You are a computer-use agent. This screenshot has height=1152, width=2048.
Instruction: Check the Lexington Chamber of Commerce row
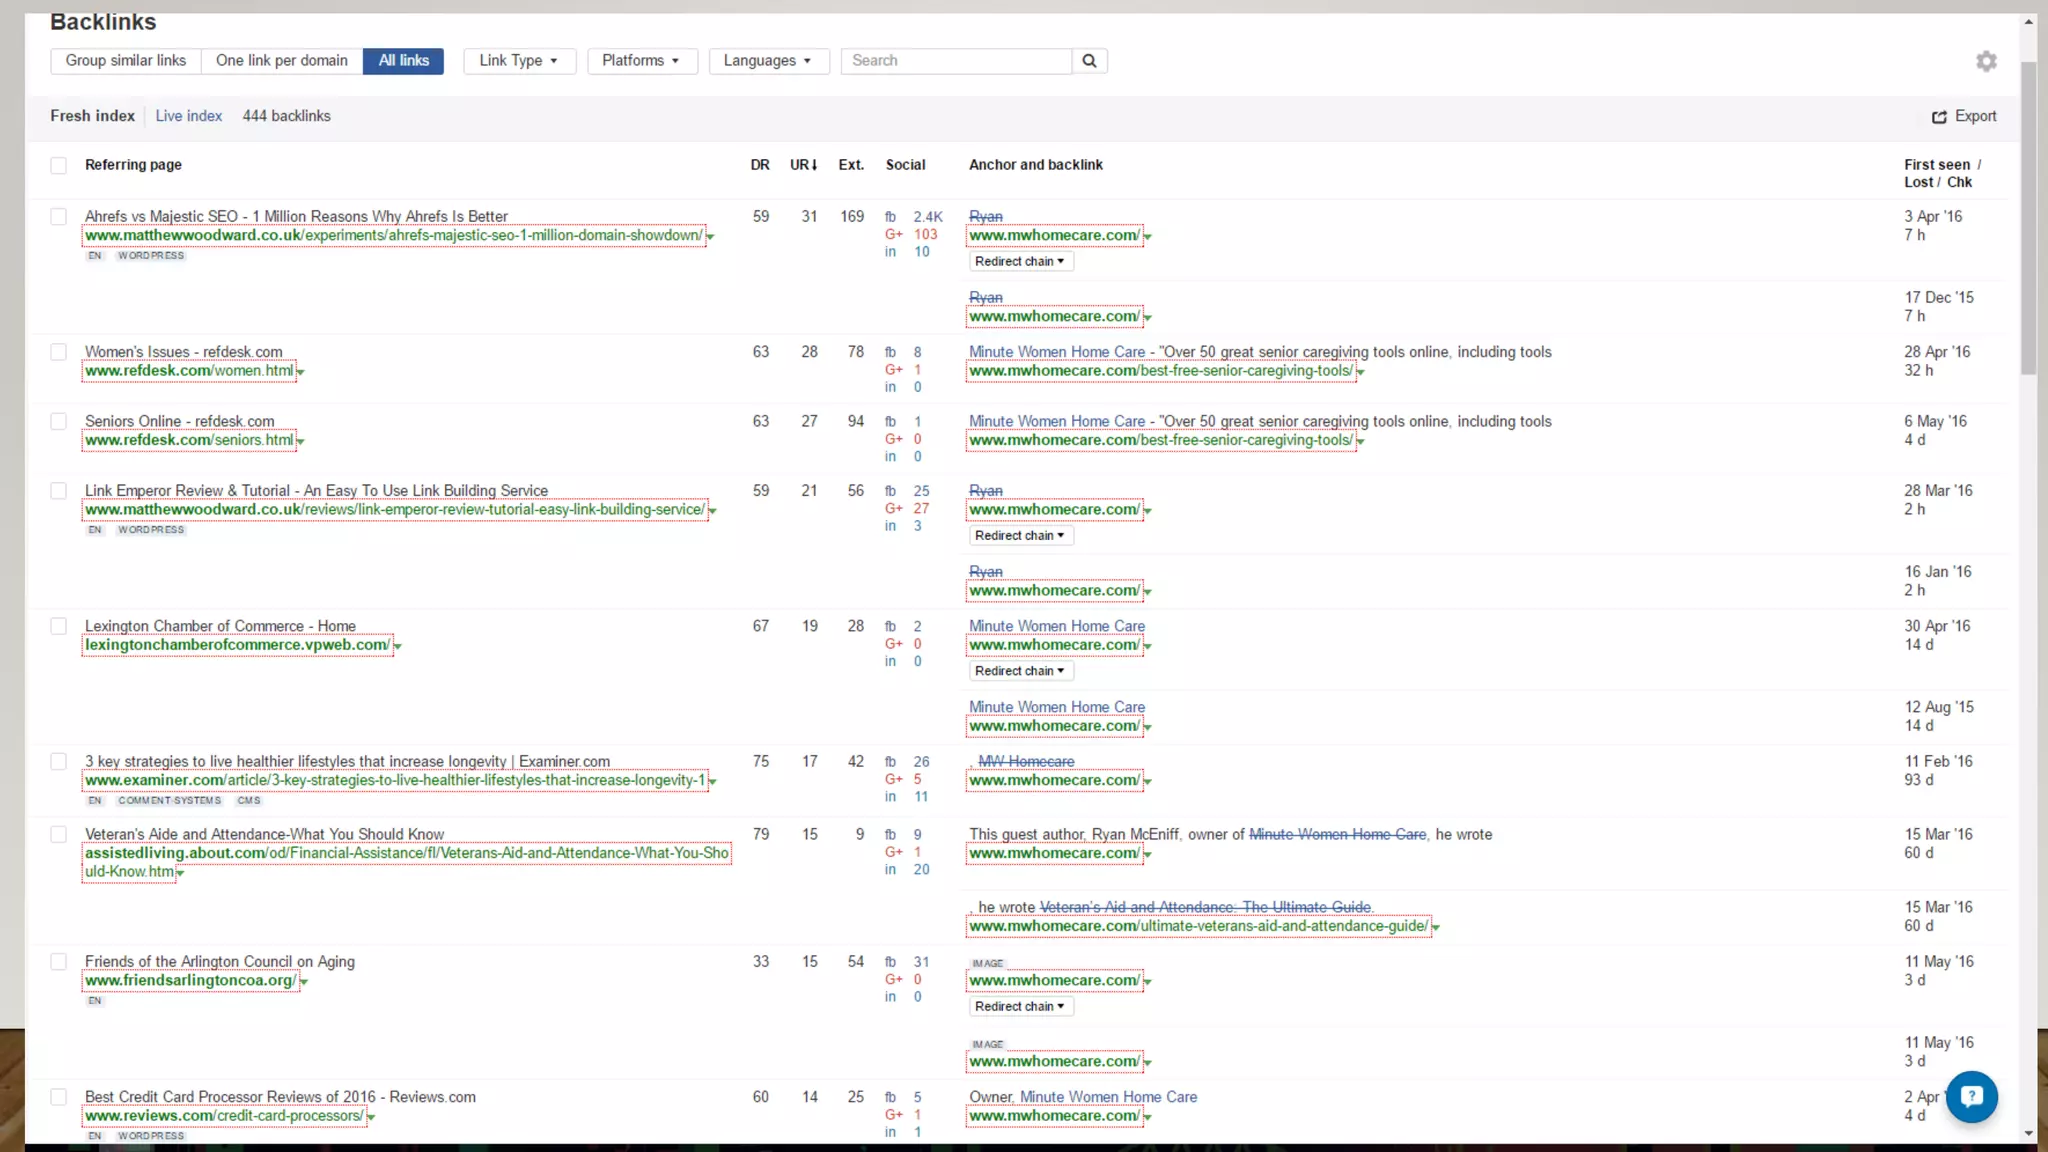[x=59, y=627]
